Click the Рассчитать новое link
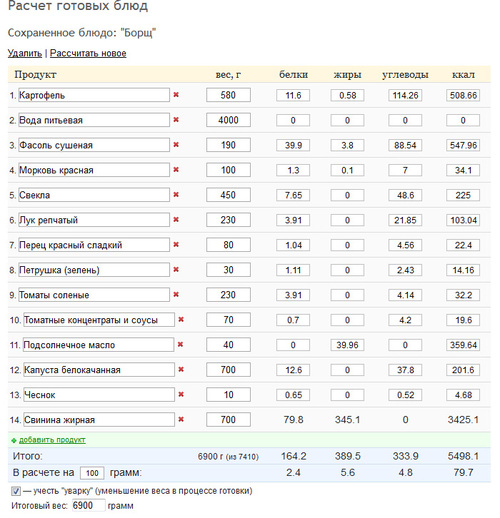The image size is (500, 518). [88, 53]
